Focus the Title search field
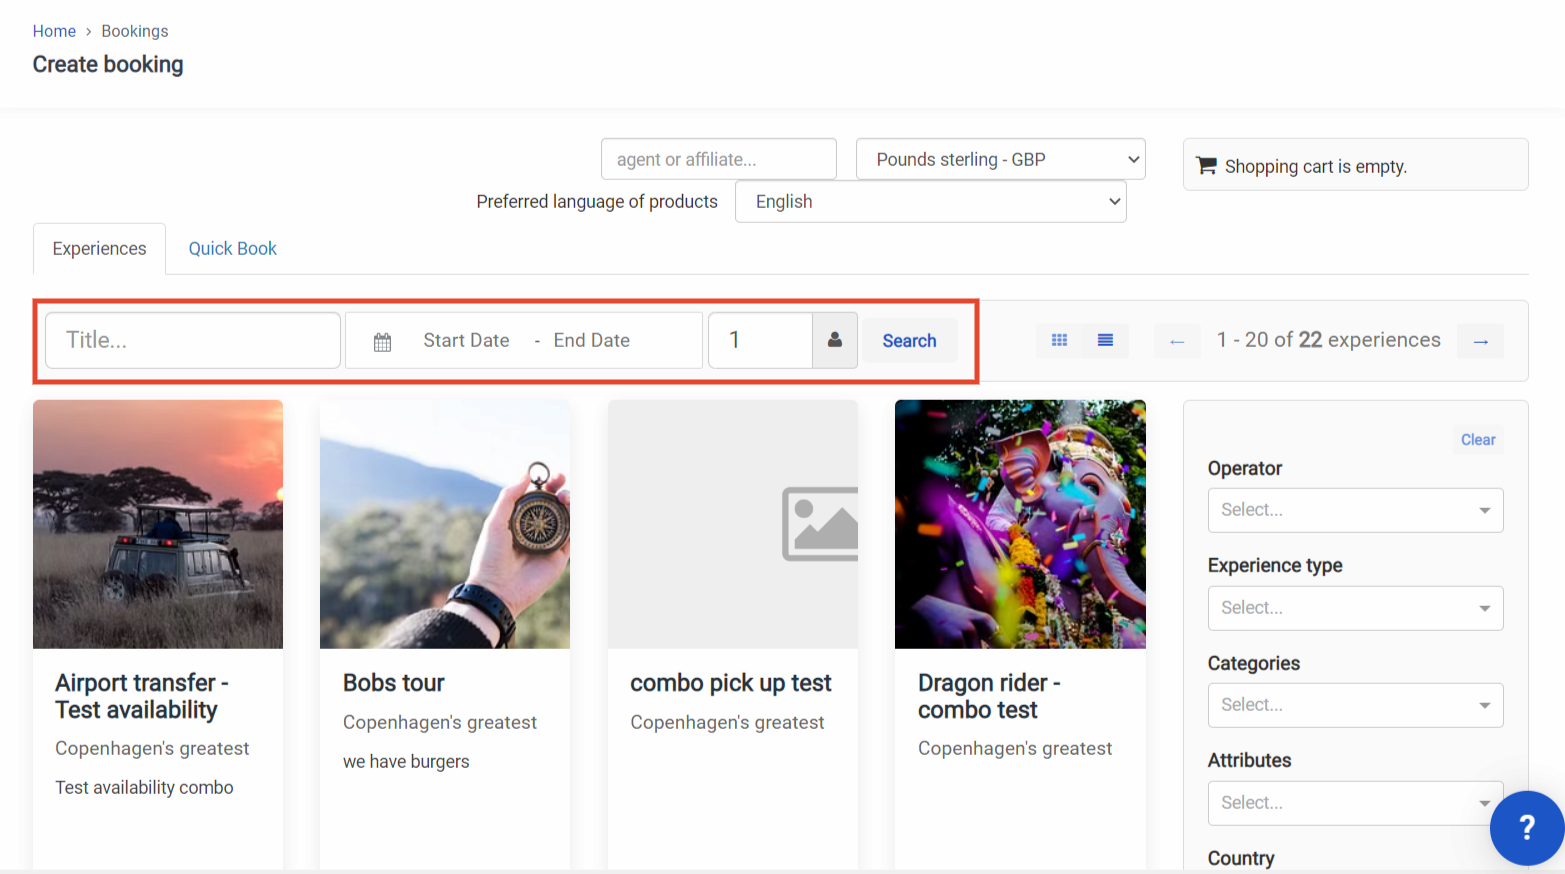 click(193, 340)
